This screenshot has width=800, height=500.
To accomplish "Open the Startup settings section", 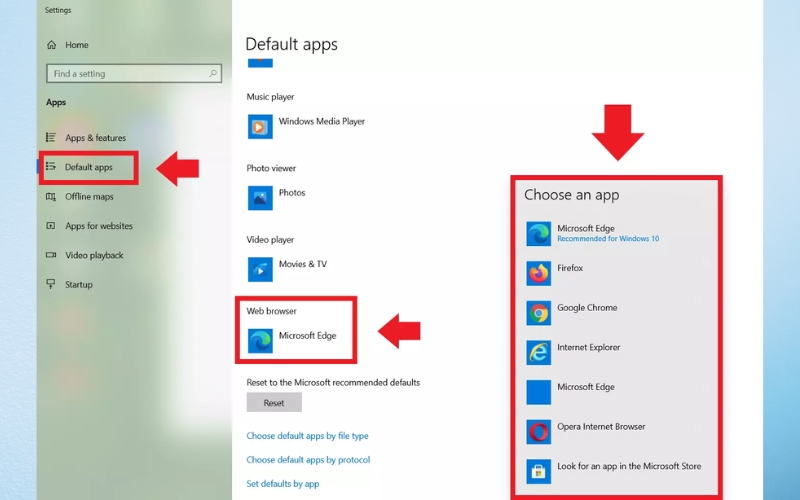I will [x=78, y=285].
